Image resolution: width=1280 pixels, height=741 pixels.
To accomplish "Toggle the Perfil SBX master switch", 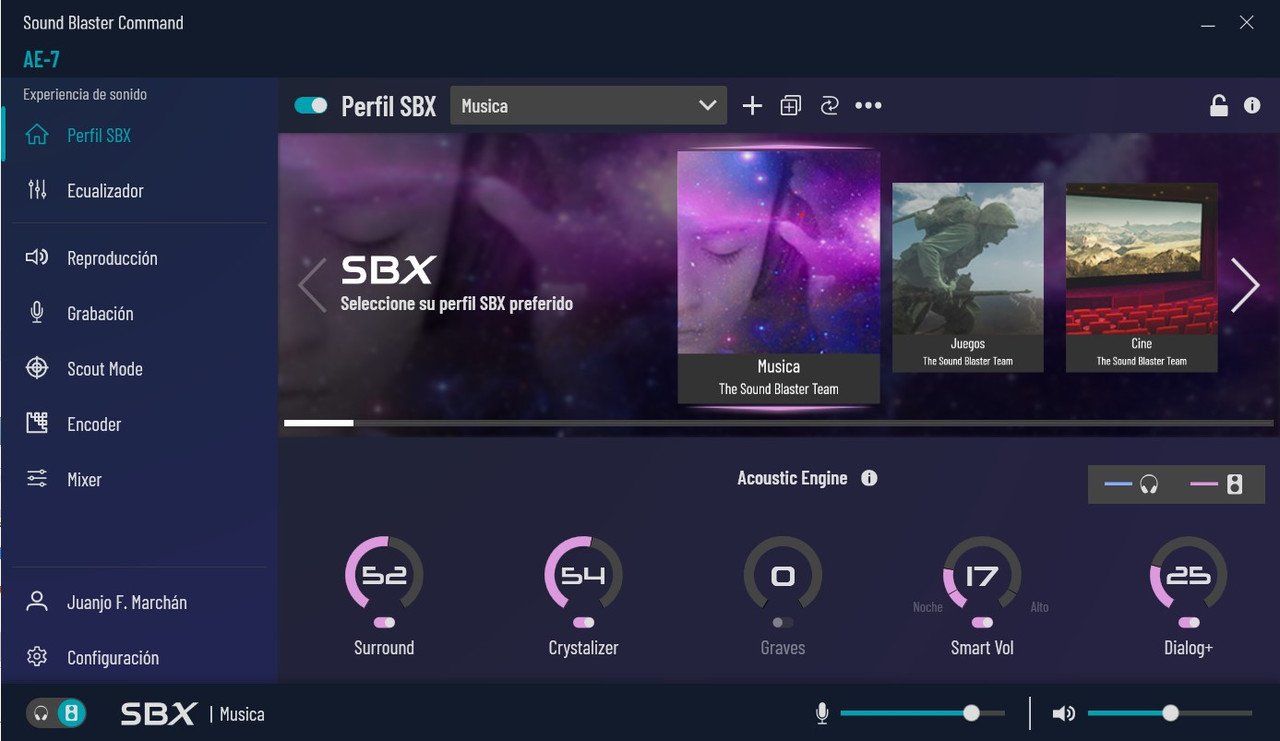I will [311, 106].
